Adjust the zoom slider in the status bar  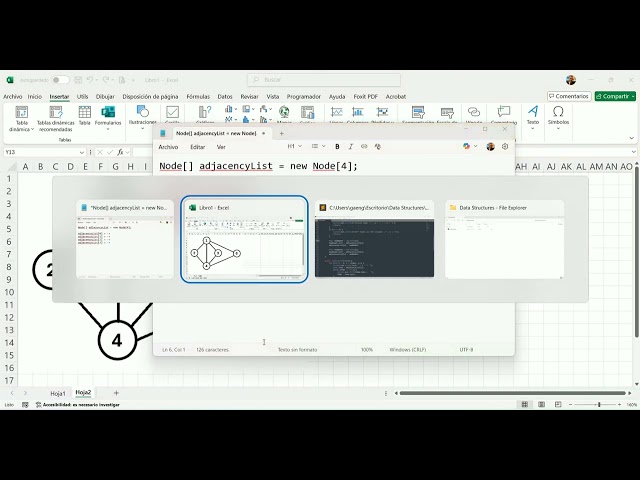tap(599, 404)
